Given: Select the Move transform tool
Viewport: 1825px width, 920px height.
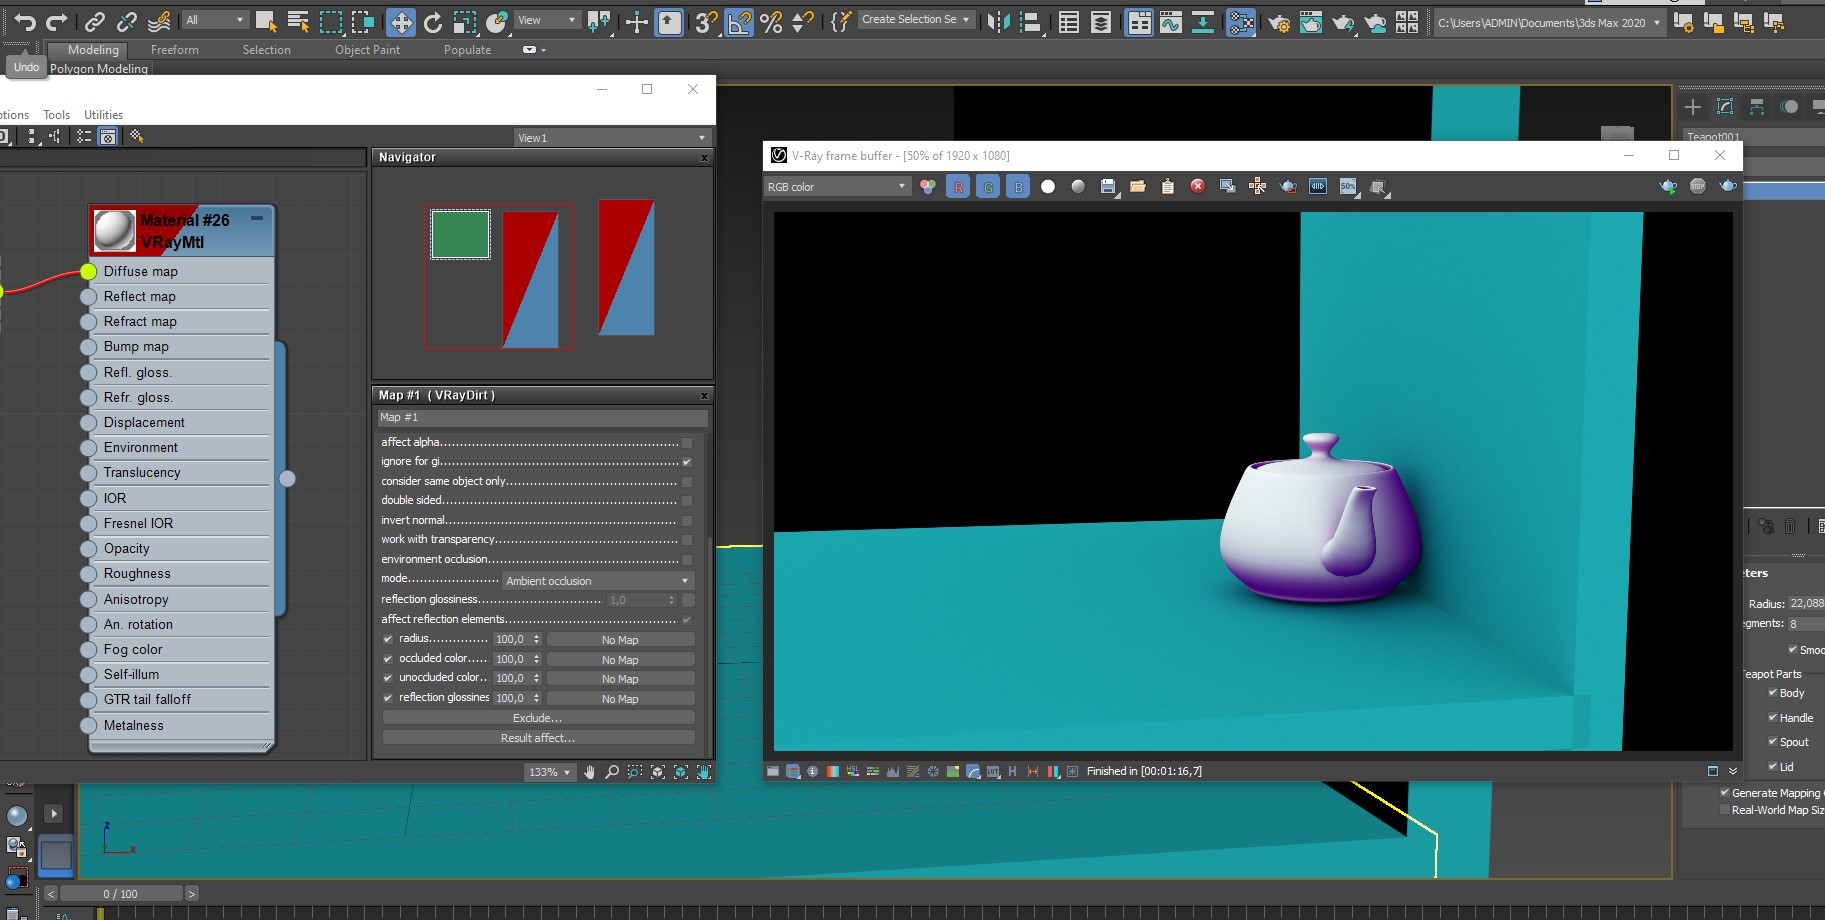Looking at the screenshot, I should [x=401, y=22].
